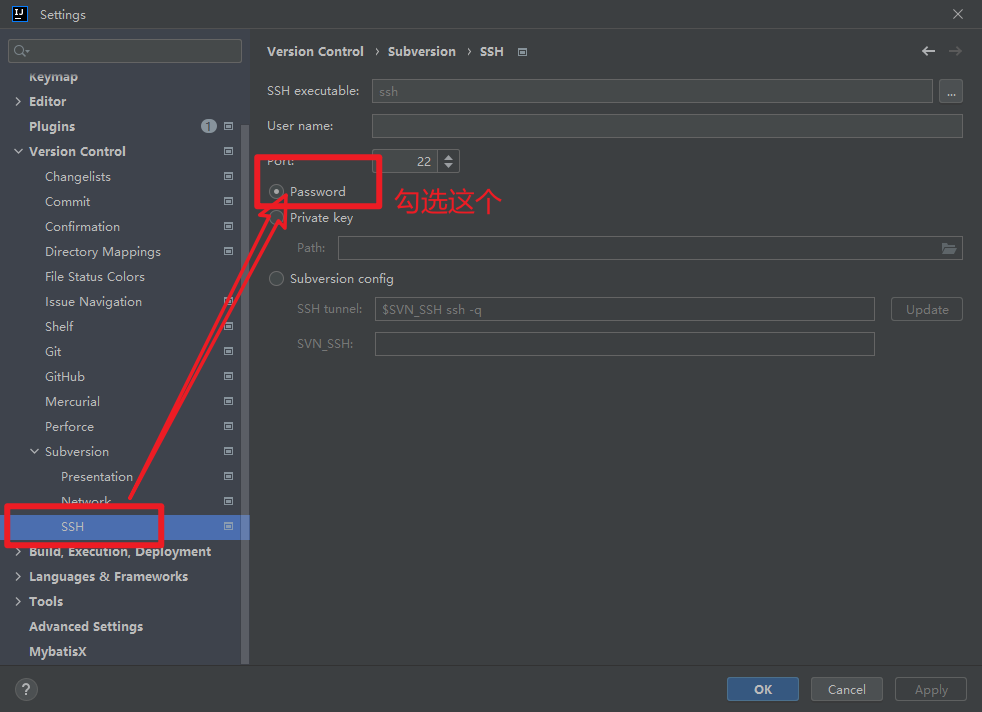
Task: Click folder icon in Path field
Action: [949, 248]
